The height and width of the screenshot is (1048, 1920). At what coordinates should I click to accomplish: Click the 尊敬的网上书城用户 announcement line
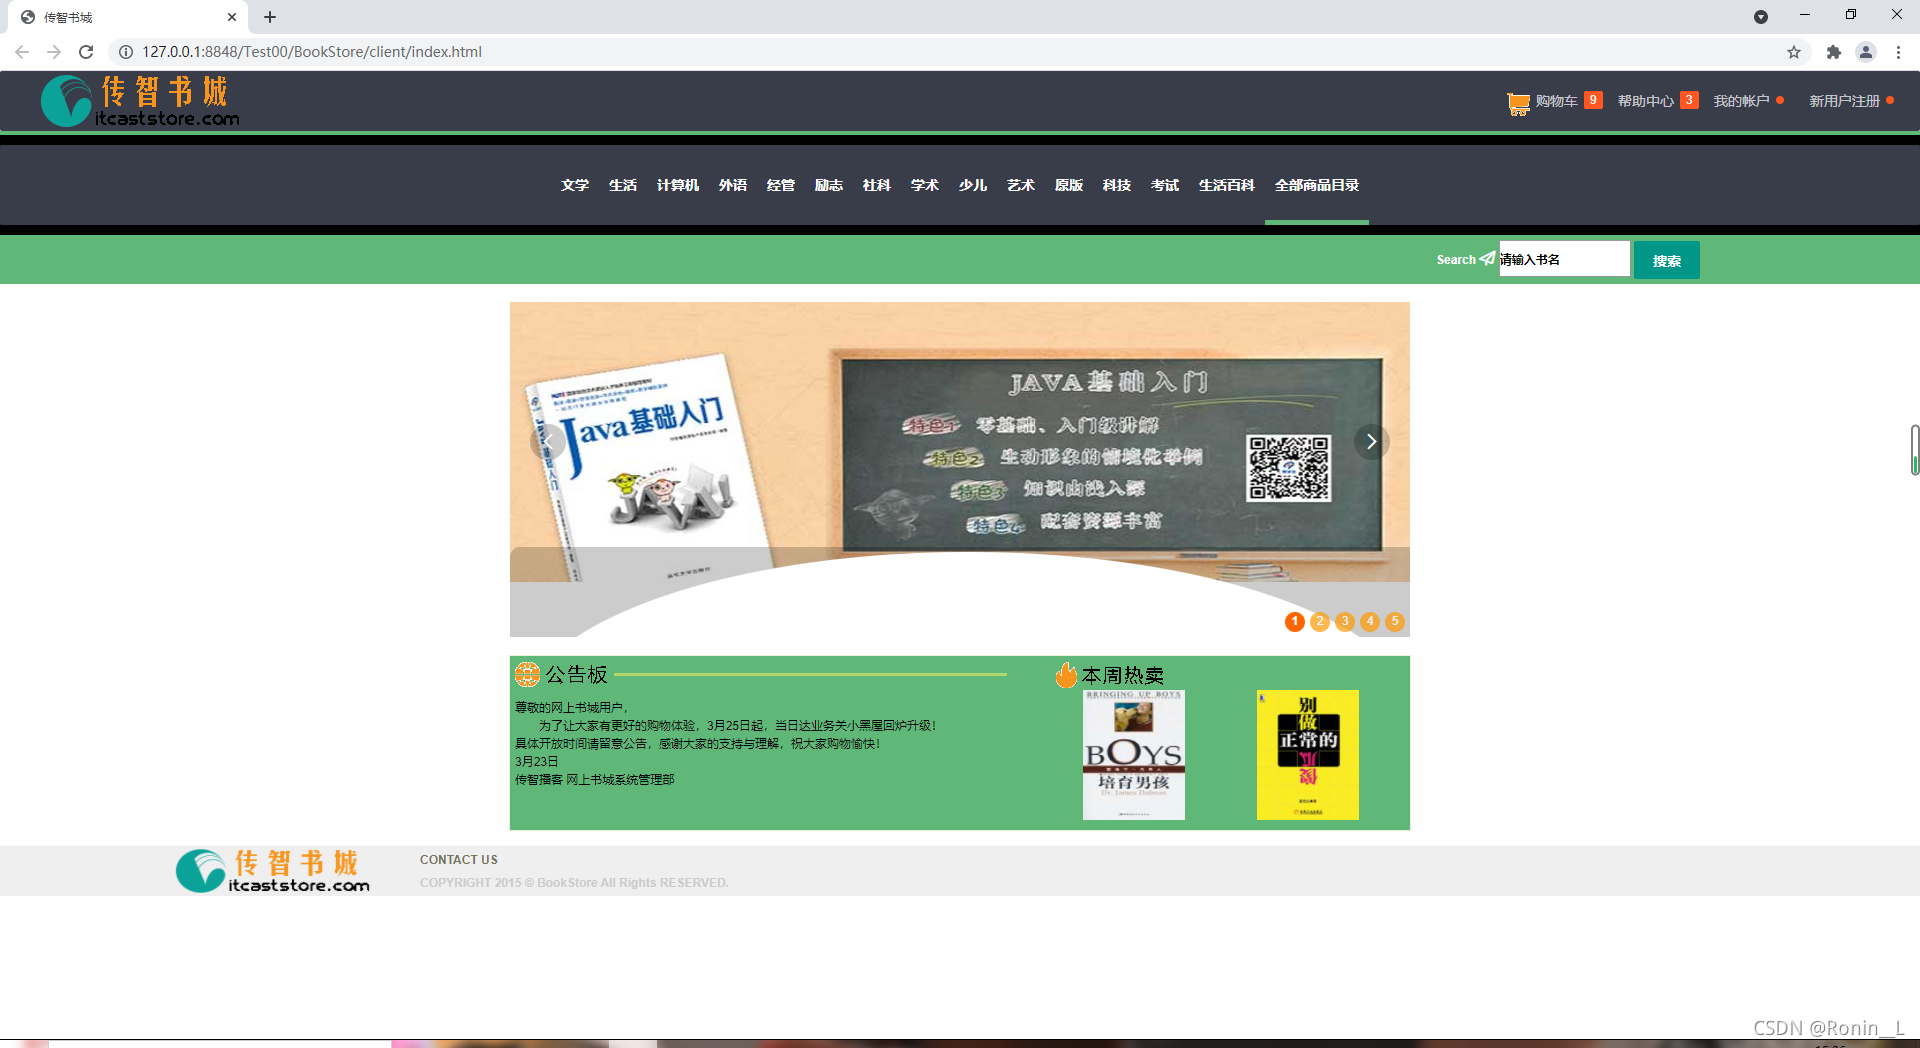(571, 707)
